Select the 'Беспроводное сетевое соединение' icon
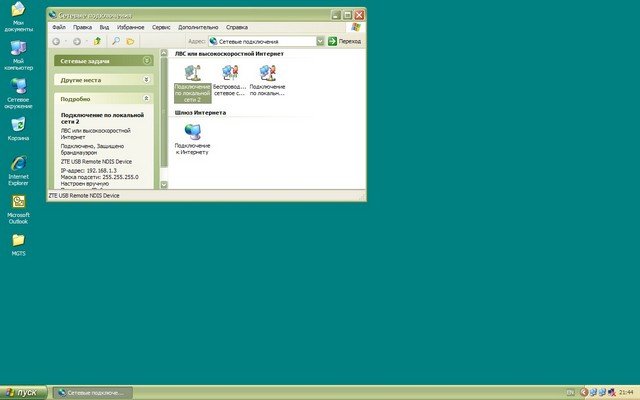Image resolution: width=640 pixels, height=400 pixels. [x=229, y=73]
